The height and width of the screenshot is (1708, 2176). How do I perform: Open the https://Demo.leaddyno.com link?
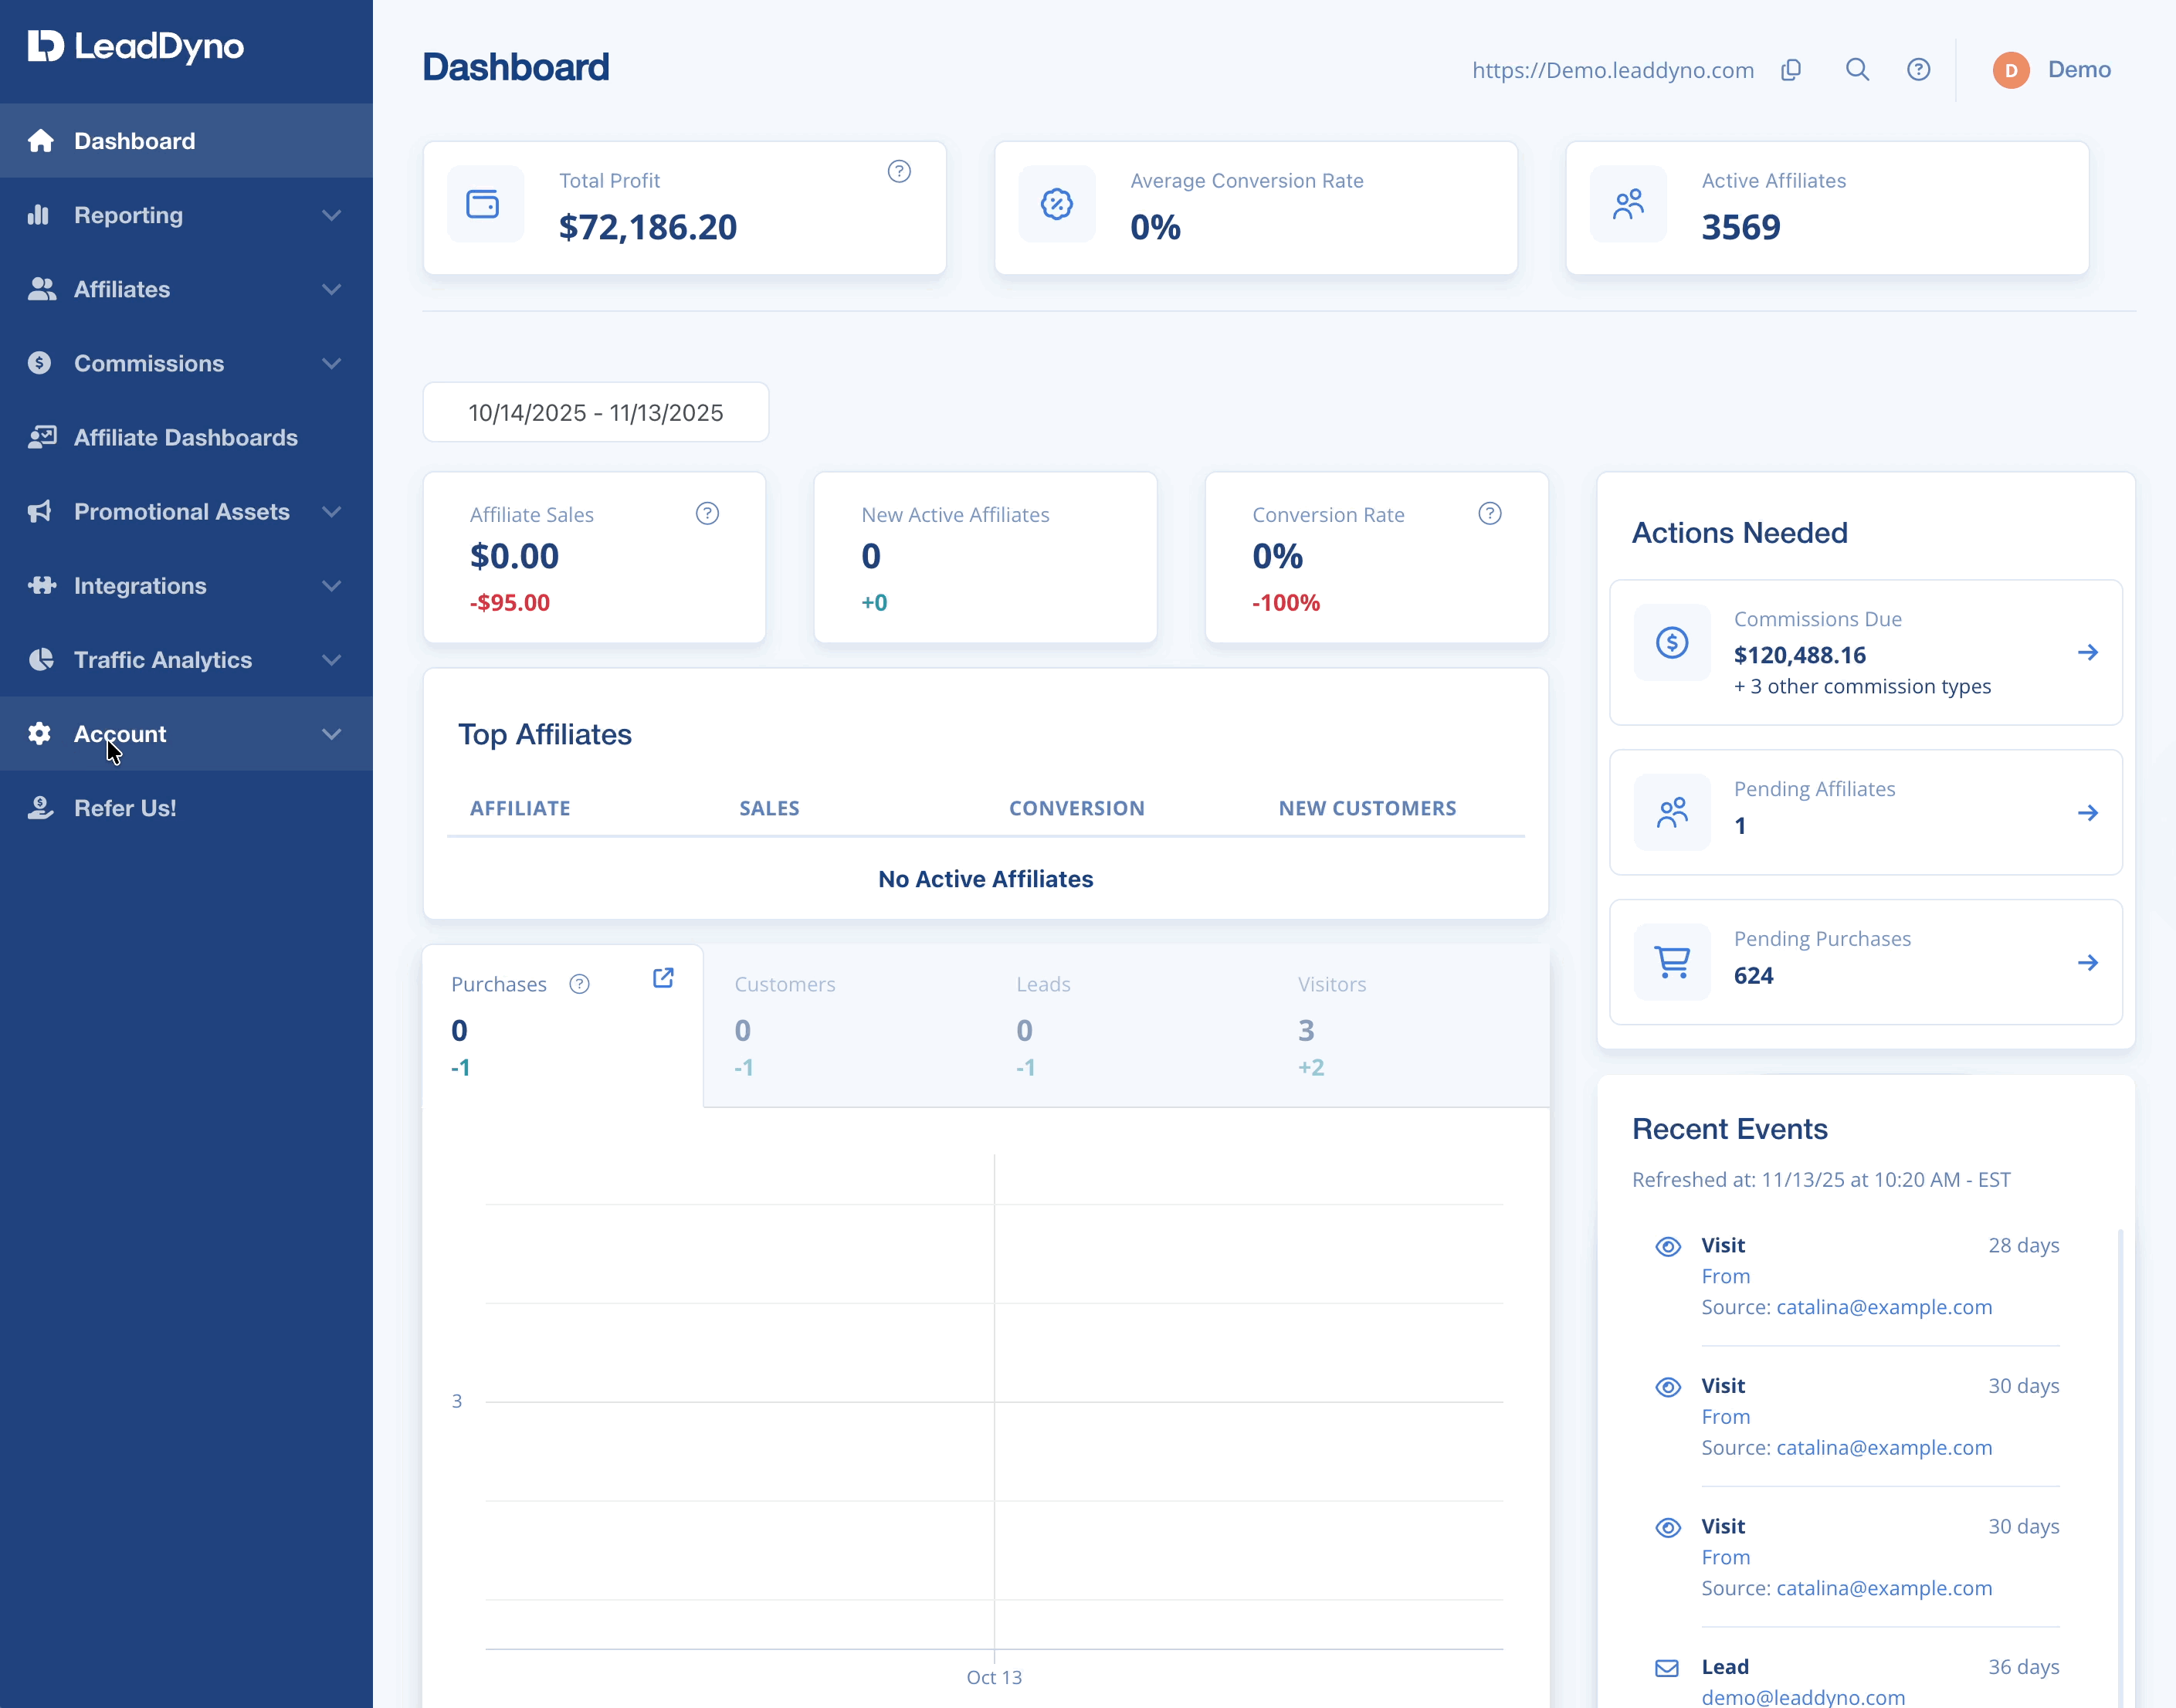(1613, 70)
